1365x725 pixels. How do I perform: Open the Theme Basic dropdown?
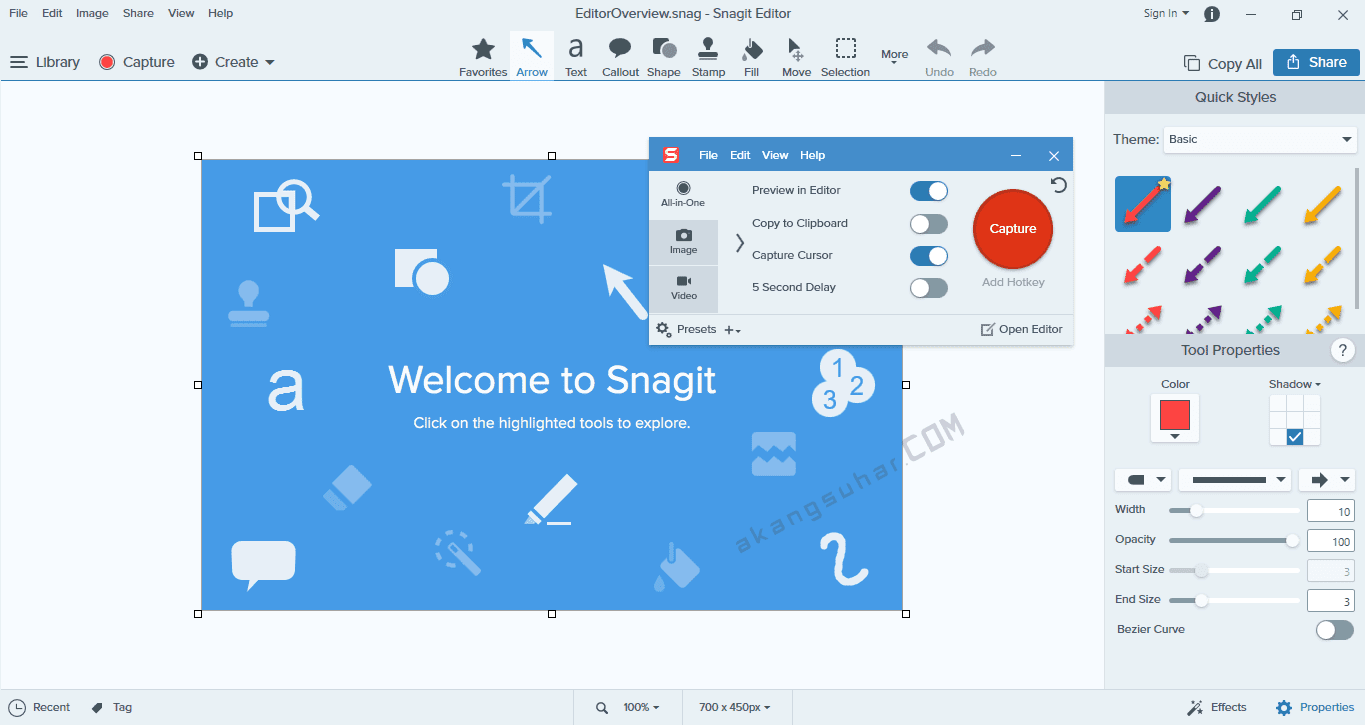(x=1260, y=139)
